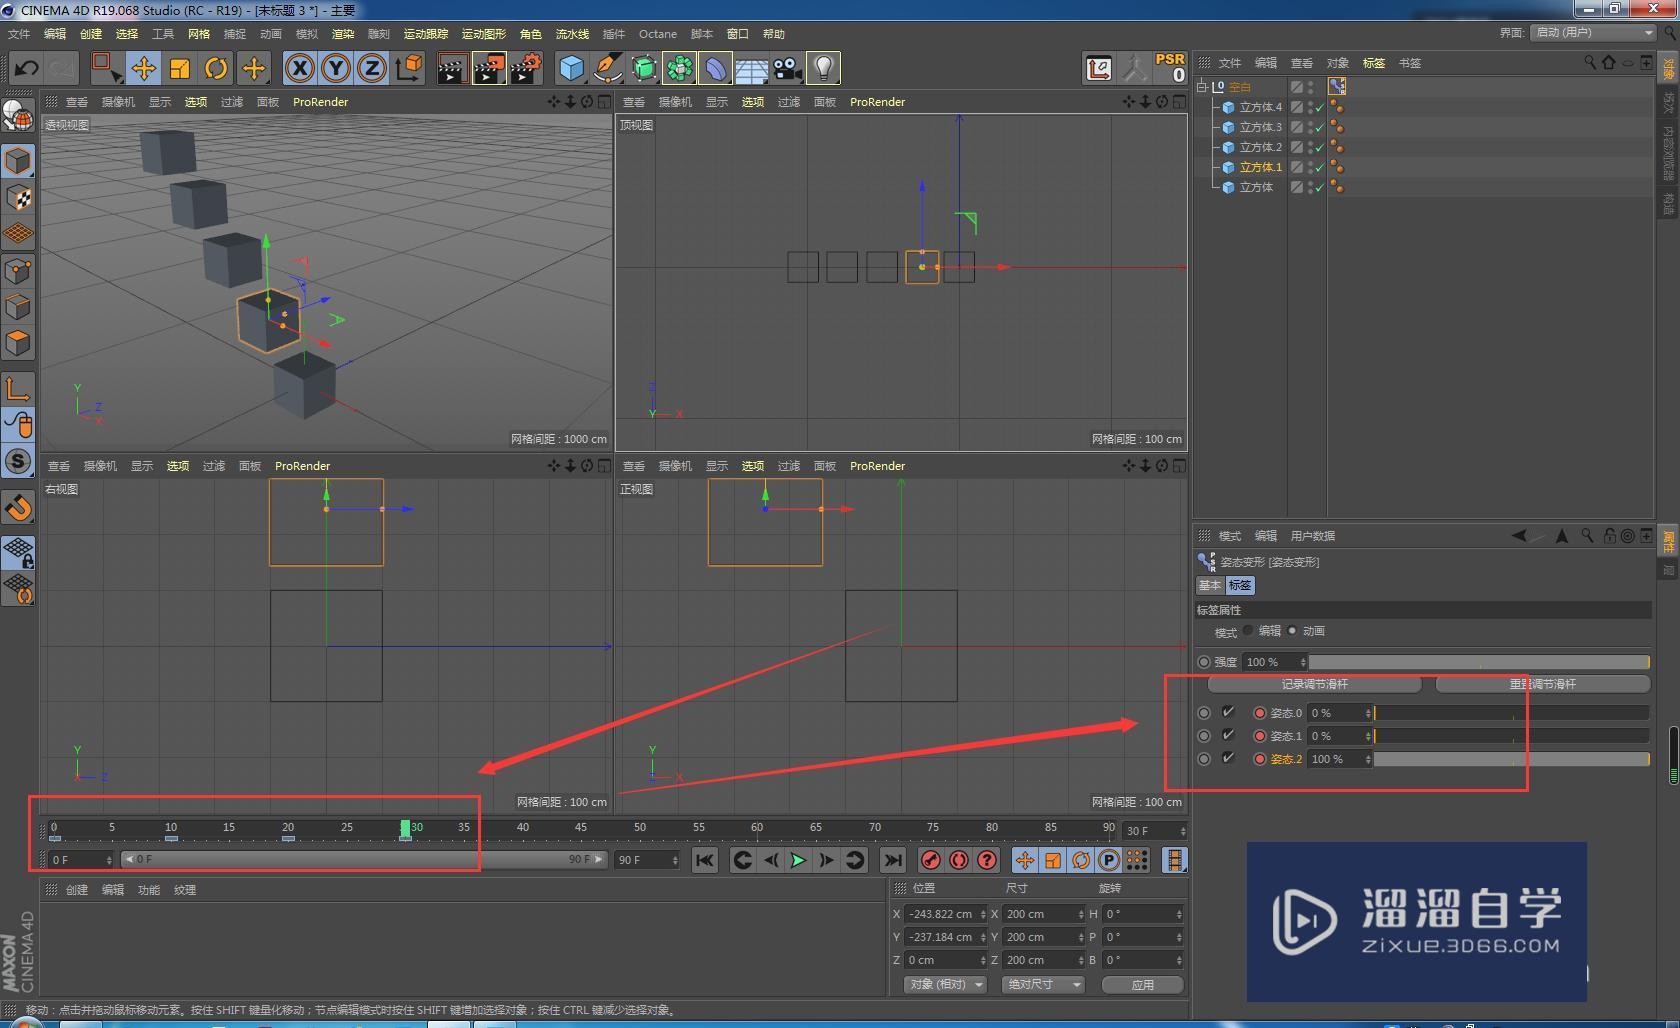Play the animation forward
The image size is (1680, 1028).
[798, 860]
